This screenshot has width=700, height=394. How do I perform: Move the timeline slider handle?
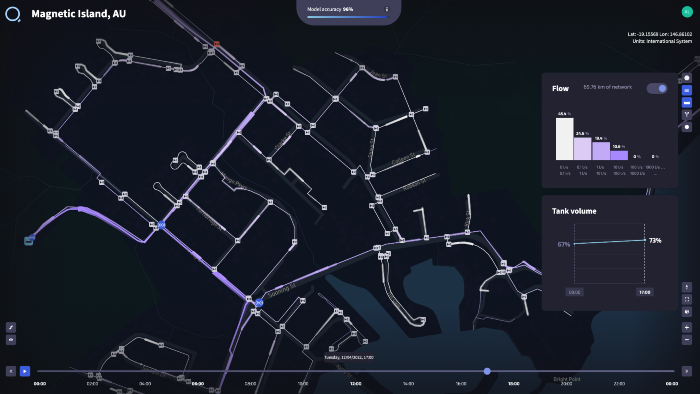(487, 371)
